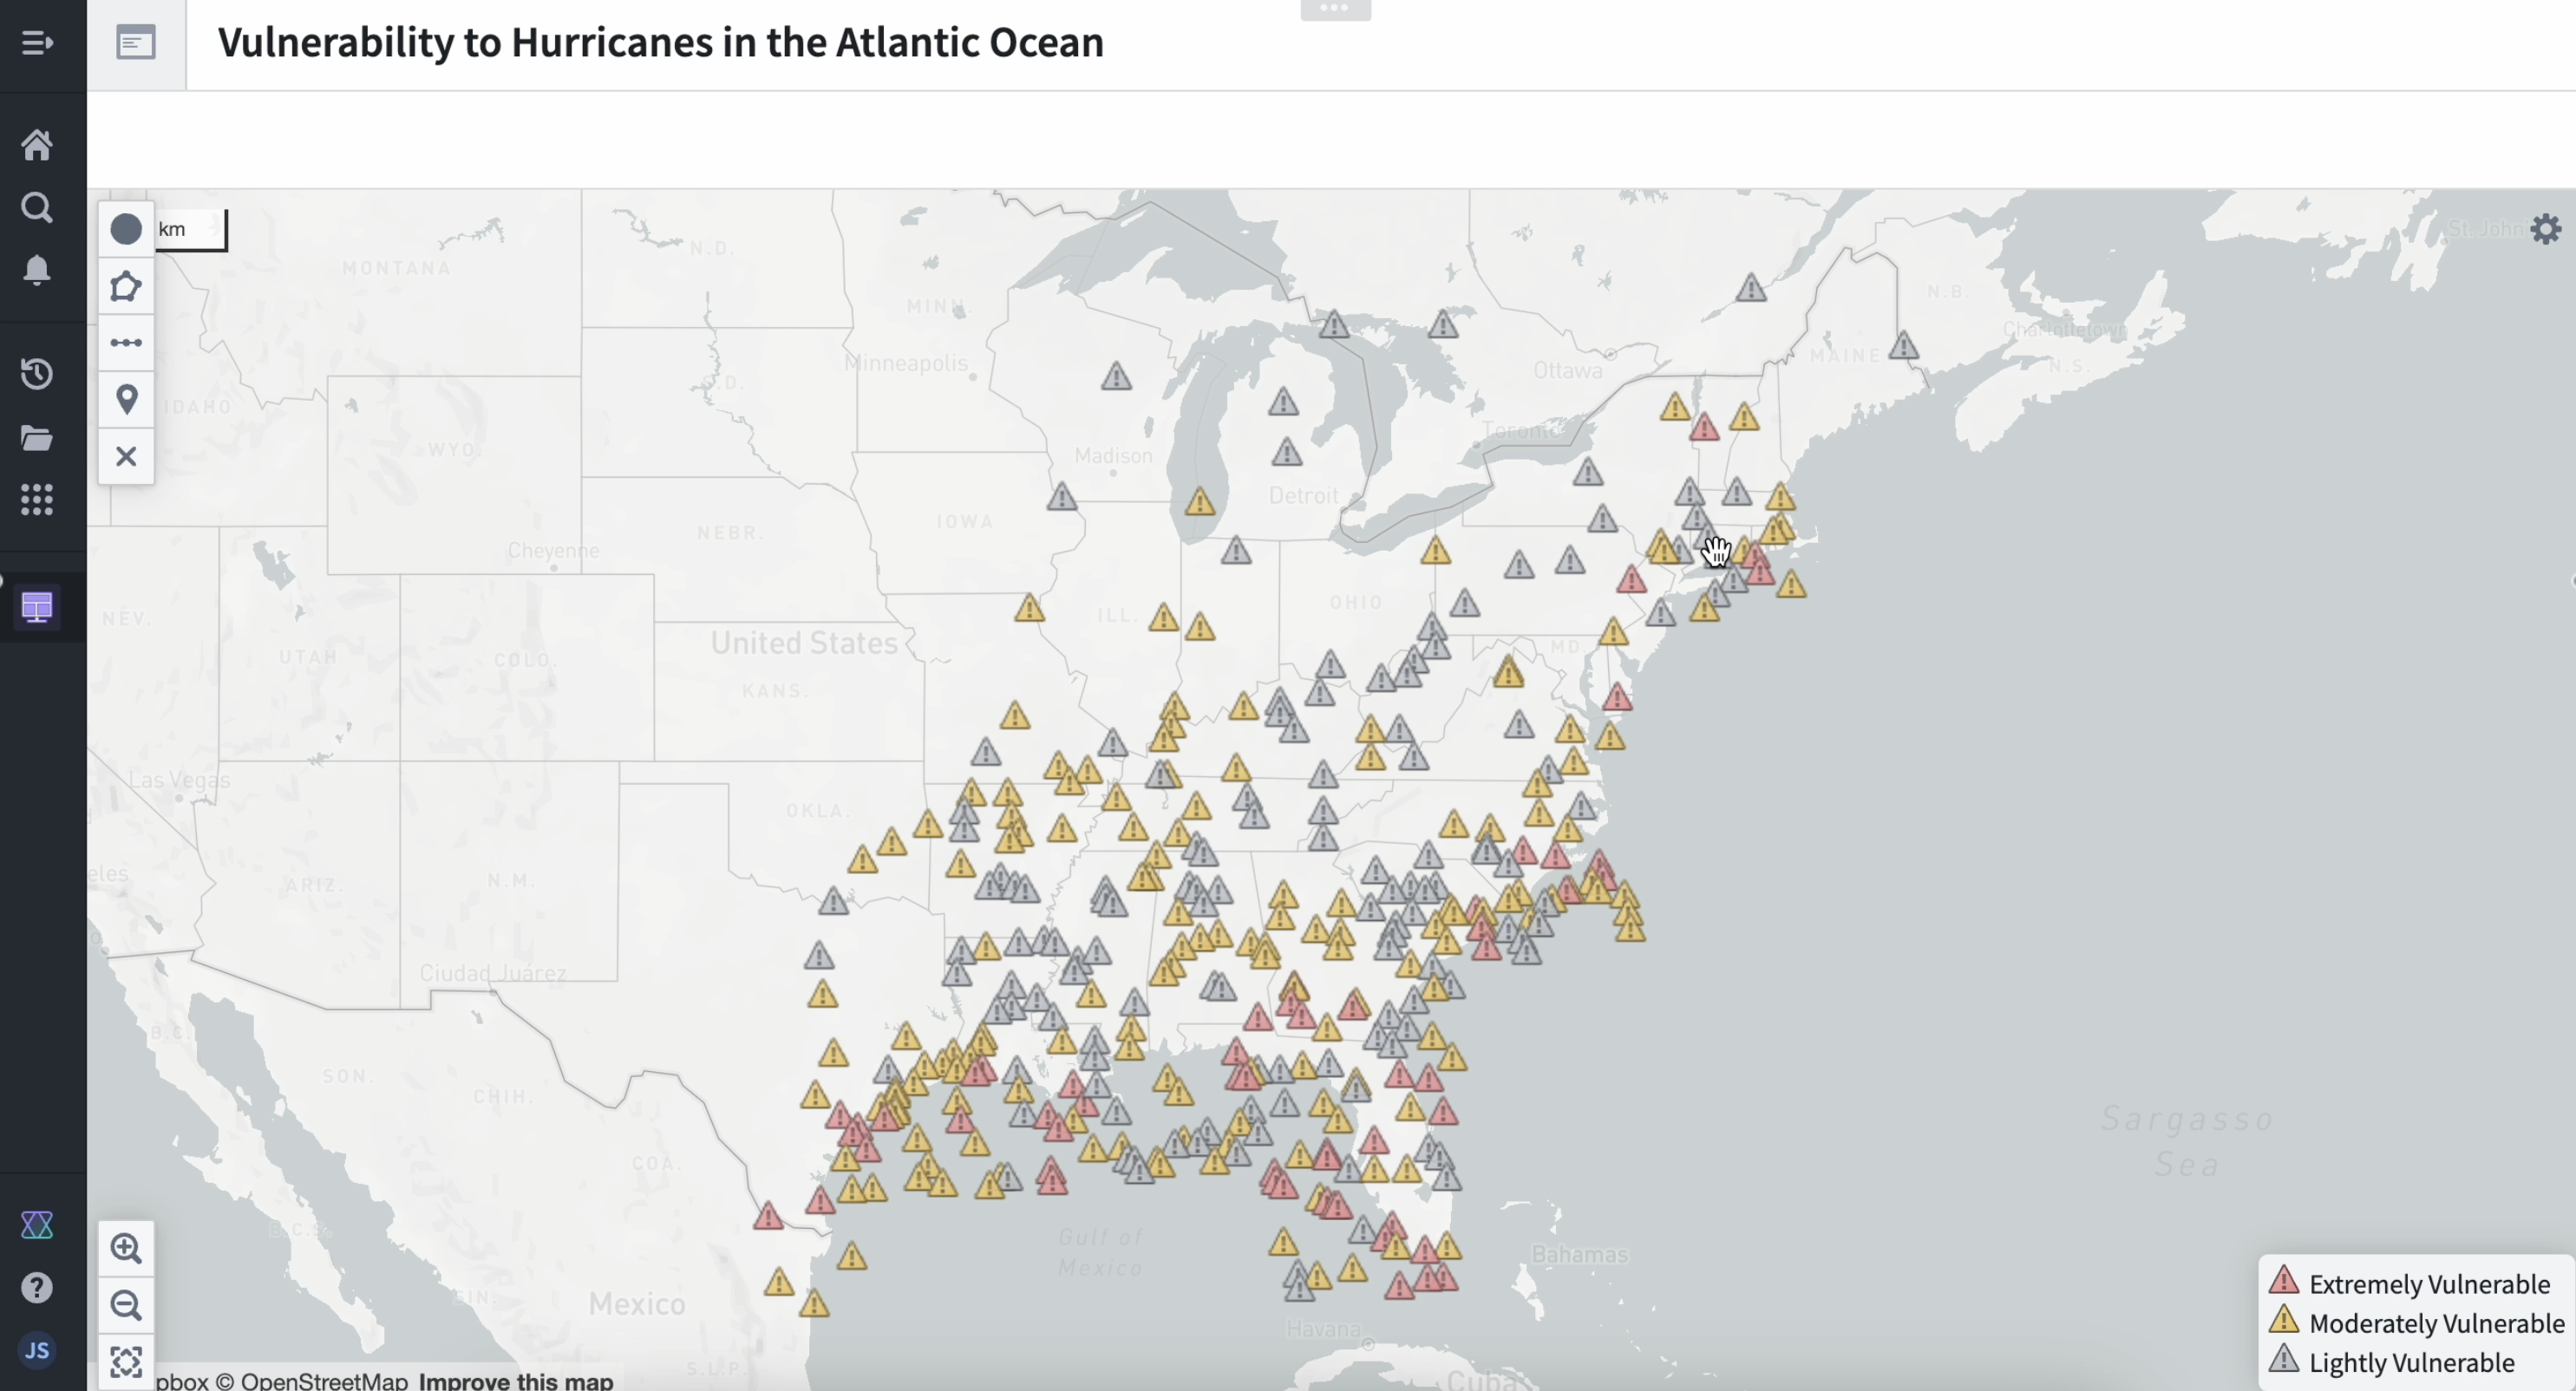Open the Home page icon

[37, 146]
